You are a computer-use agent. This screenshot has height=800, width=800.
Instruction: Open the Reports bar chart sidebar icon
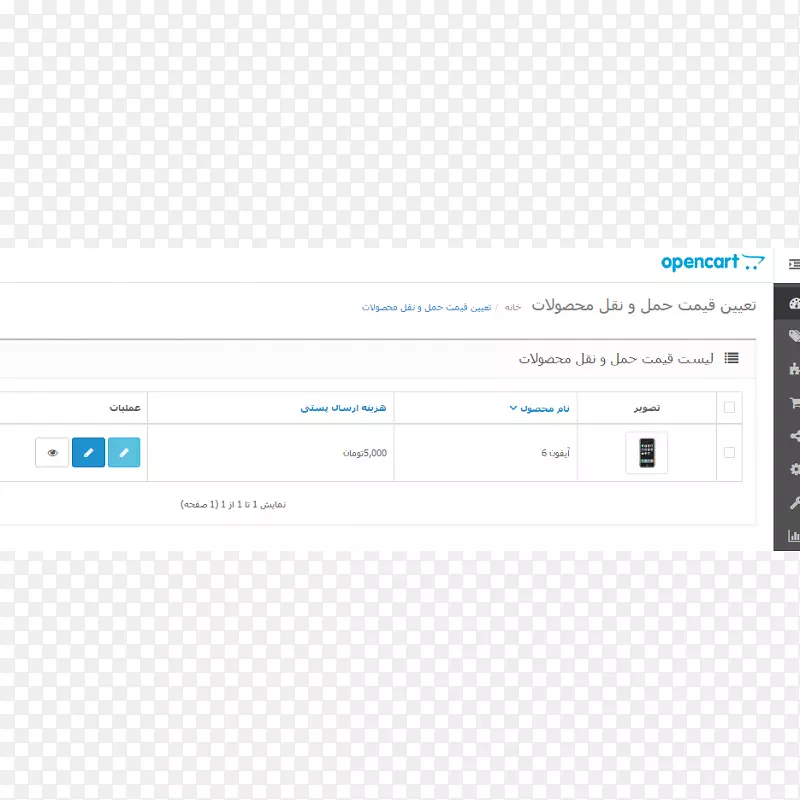coord(794,535)
